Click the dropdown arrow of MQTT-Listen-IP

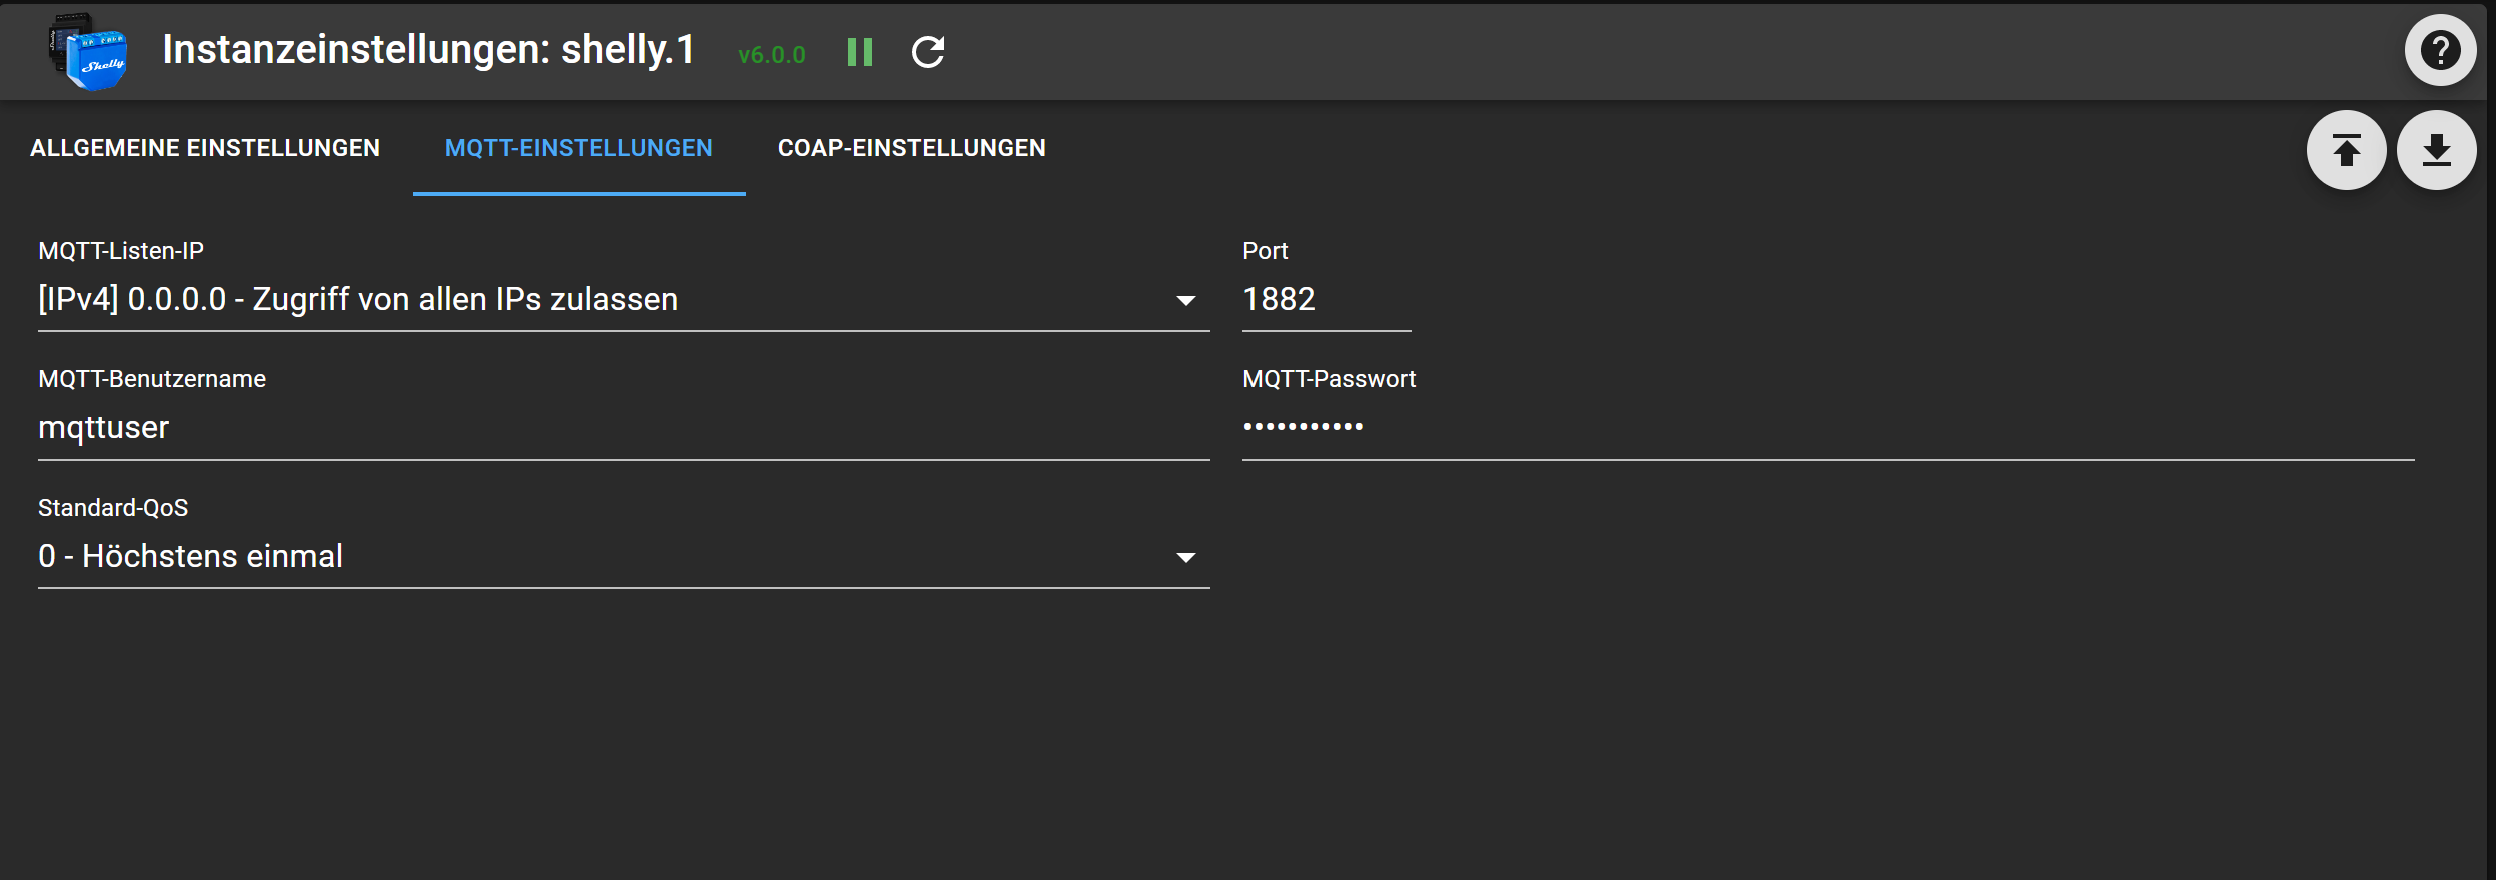[x=1185, y=300]
